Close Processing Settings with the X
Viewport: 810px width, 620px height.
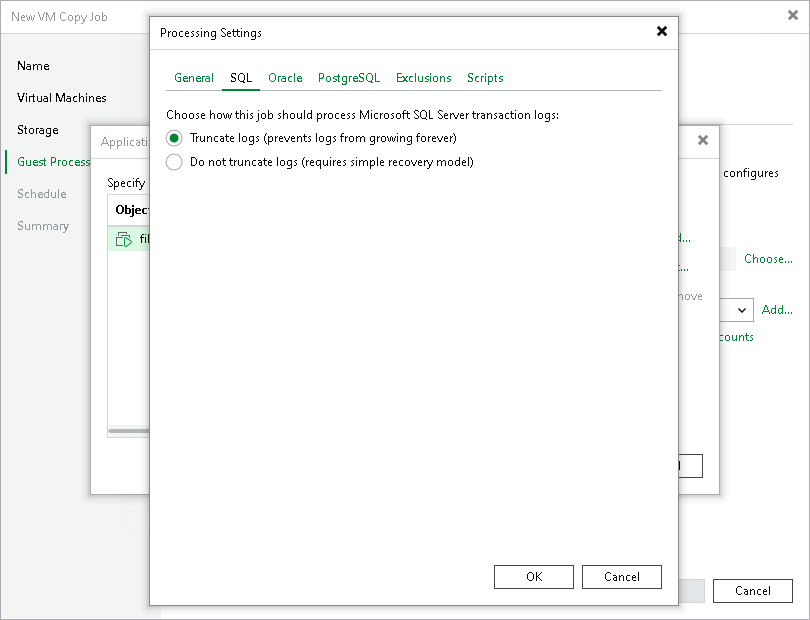[662, 32]
